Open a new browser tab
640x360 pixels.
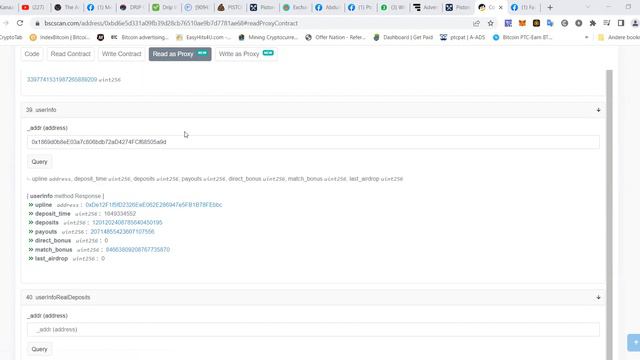pos(550,7)
